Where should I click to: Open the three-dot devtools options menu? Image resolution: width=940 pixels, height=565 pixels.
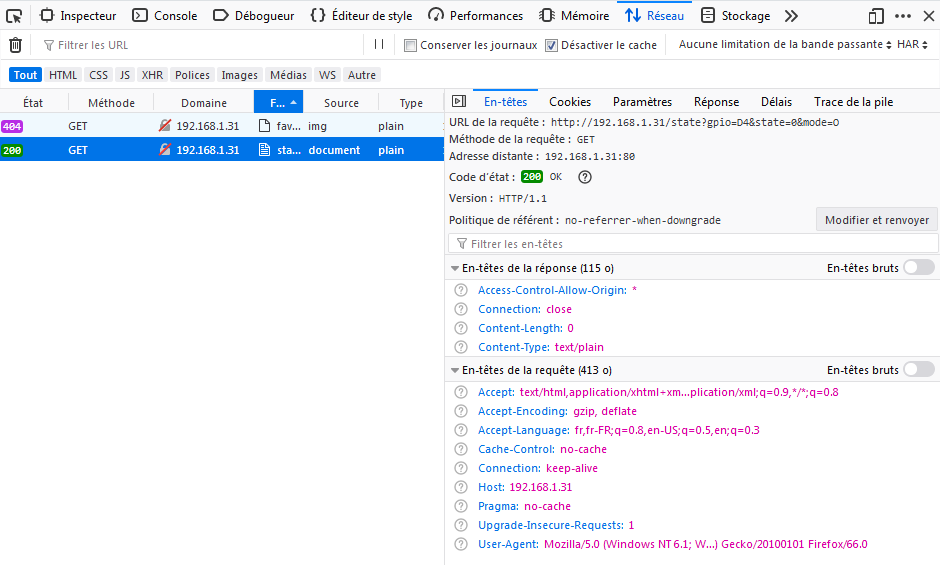[x=903, y=16]
